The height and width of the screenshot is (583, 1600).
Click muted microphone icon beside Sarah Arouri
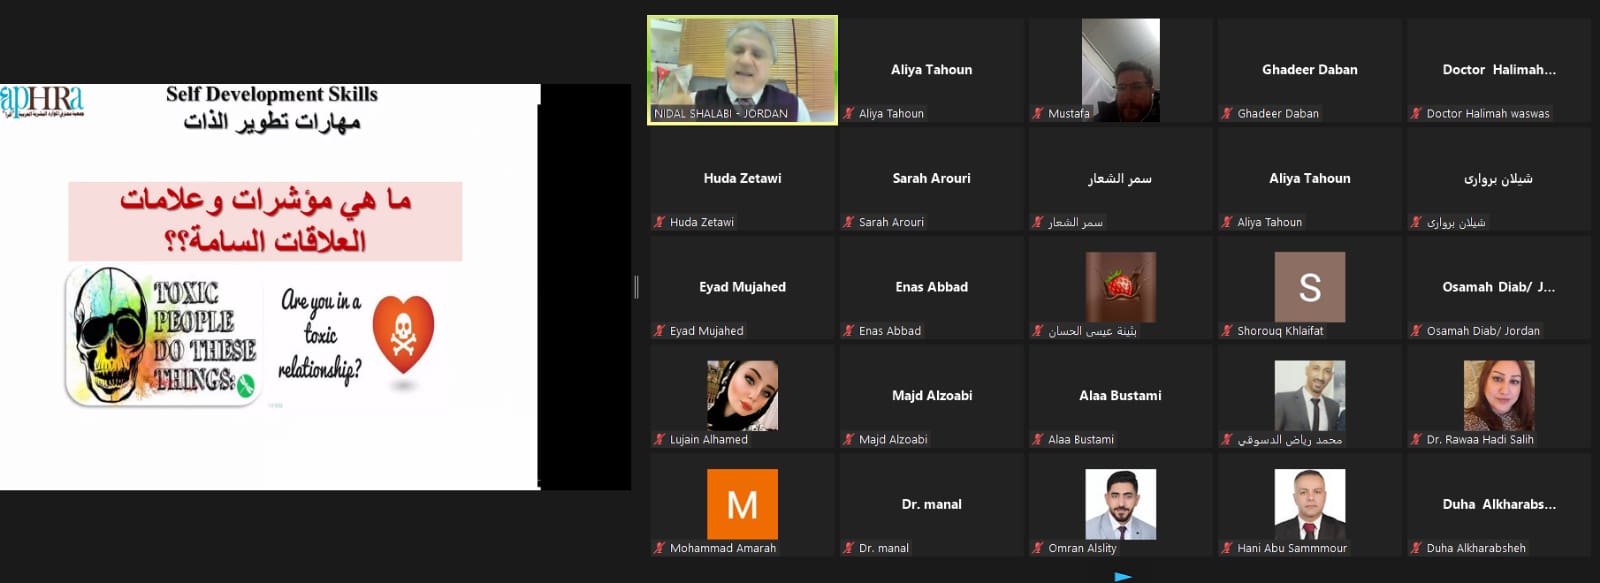coord(848,222)
